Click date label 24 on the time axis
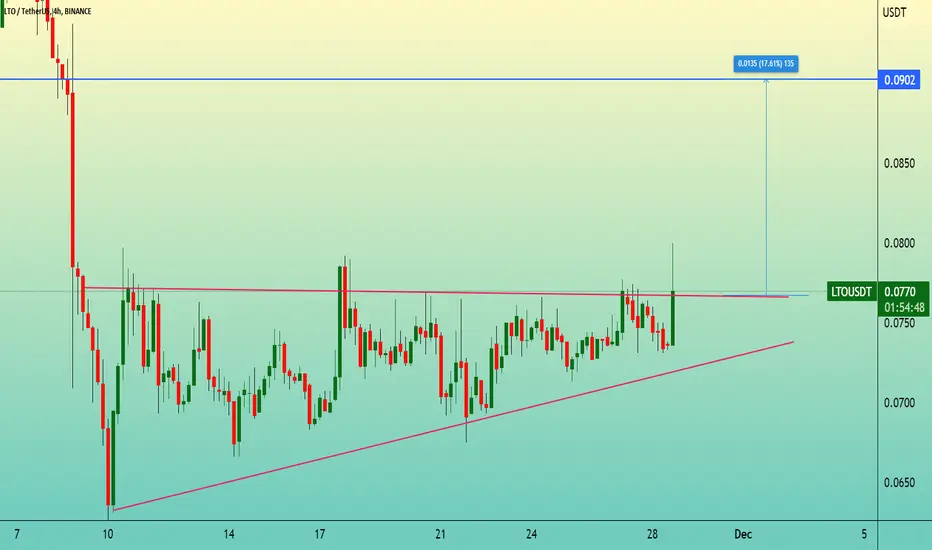 click(x=531, y=534)
